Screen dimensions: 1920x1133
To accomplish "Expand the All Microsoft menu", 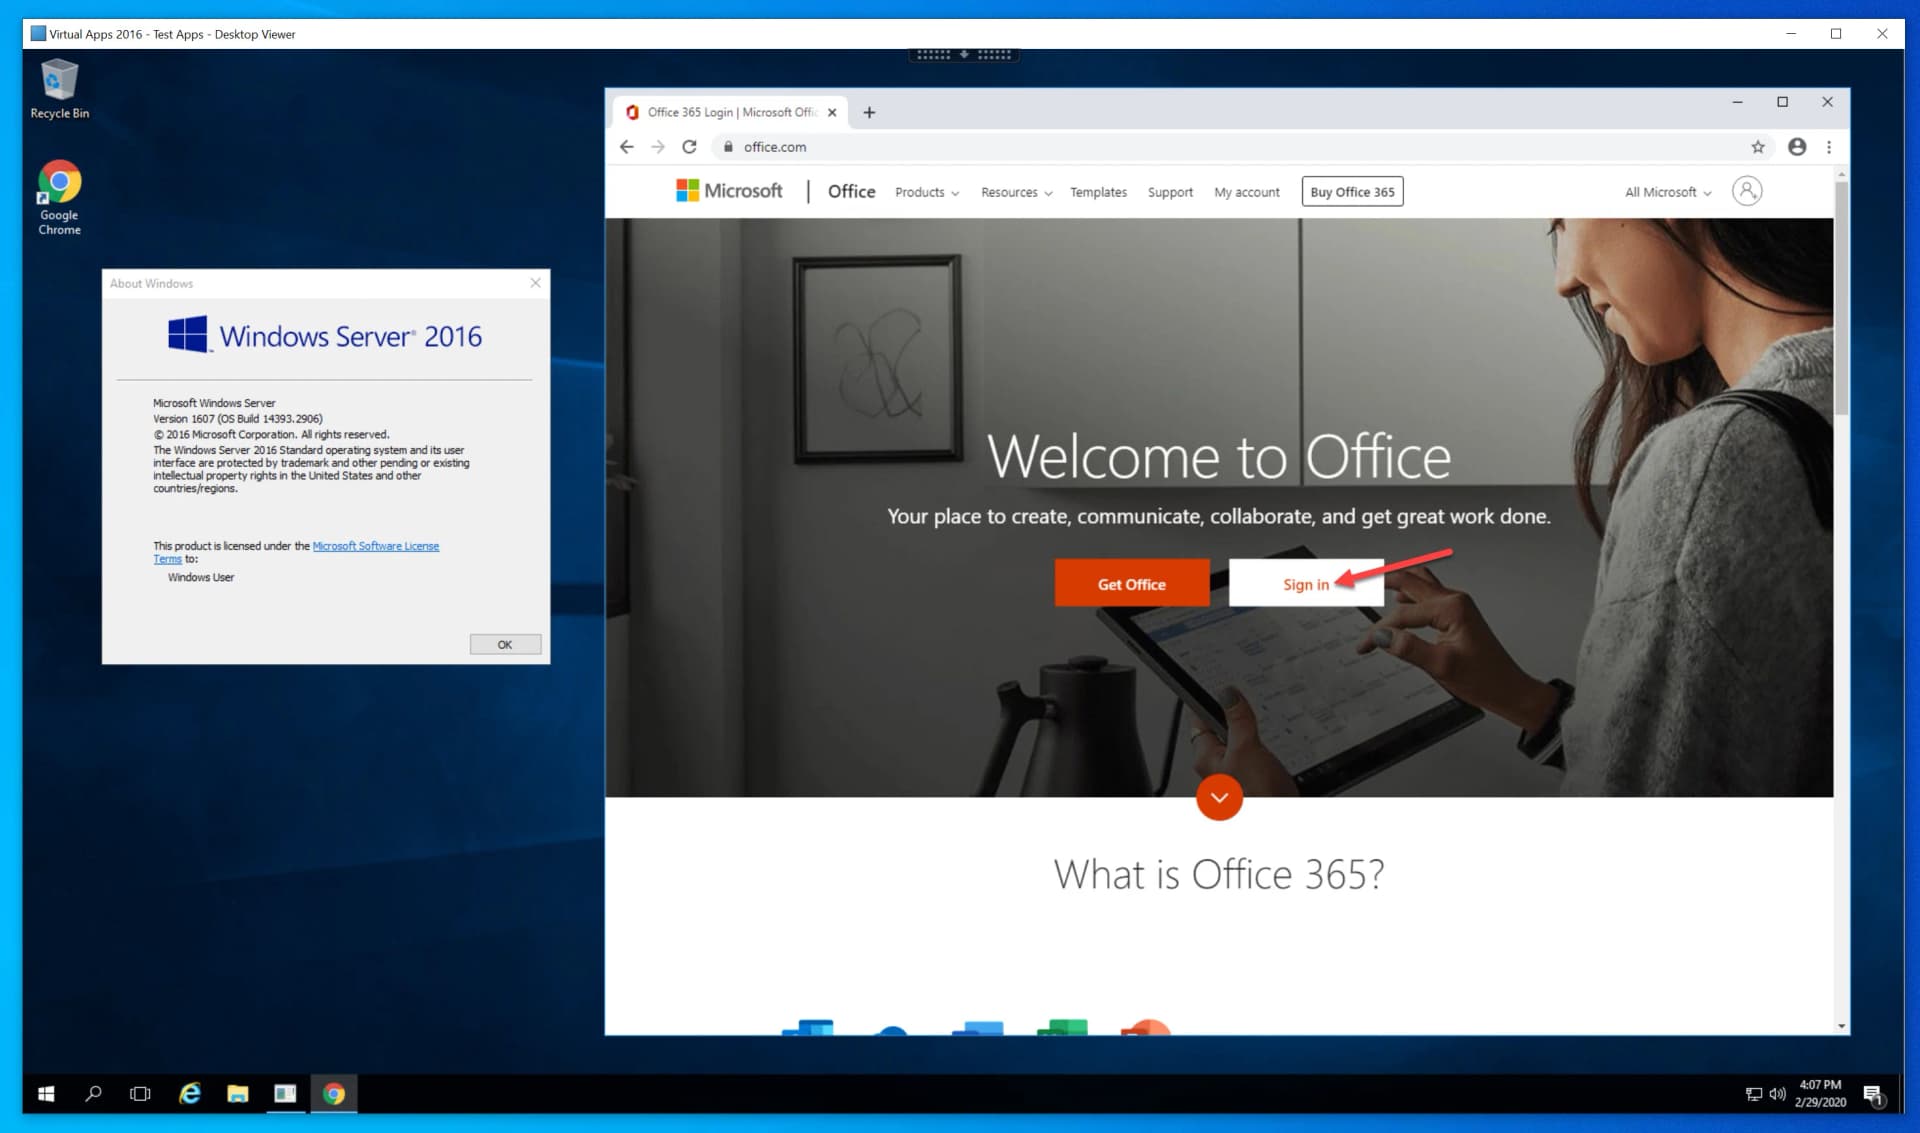I will tap(1668, 192).
